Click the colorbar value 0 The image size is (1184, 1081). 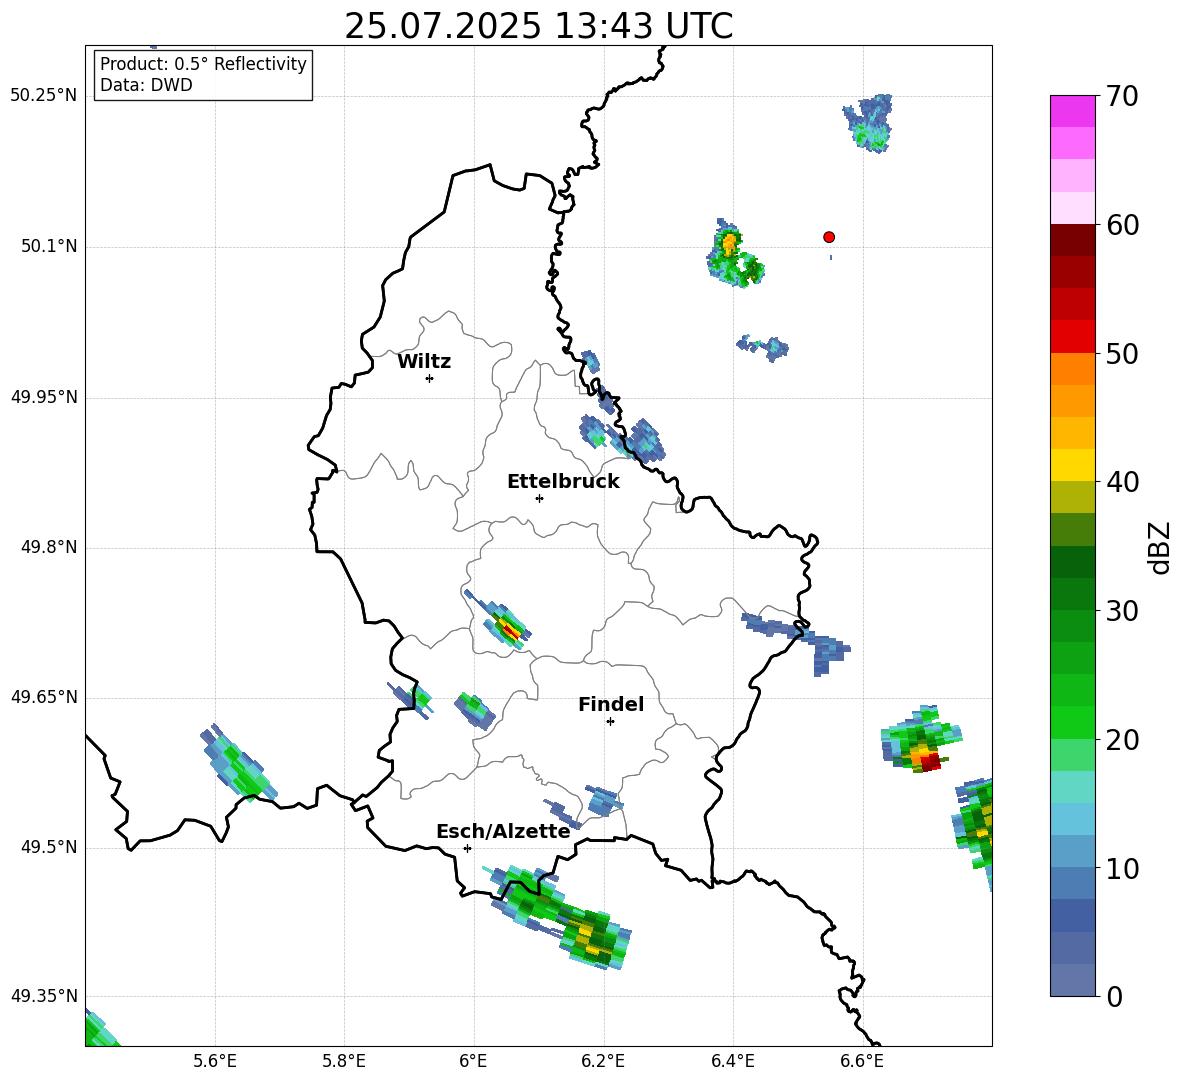(1114, 996)
